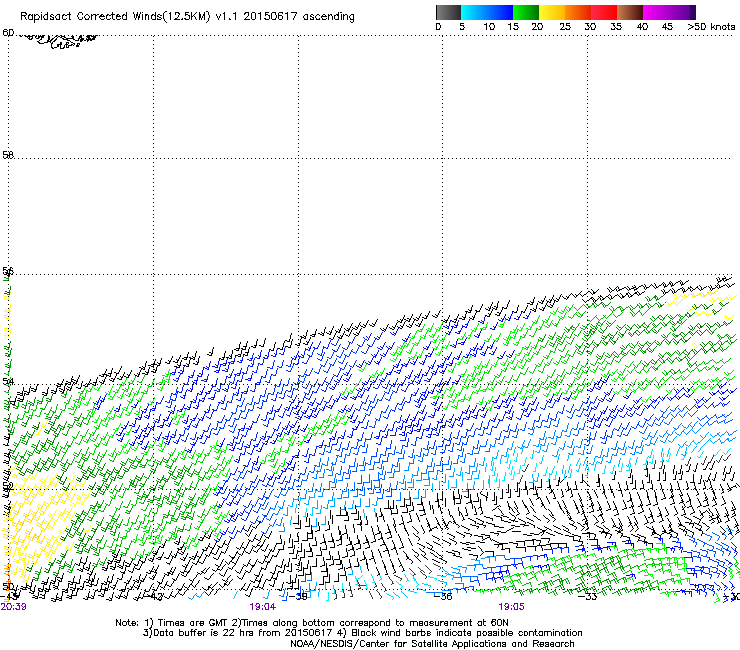740x650 pixels.
Task: Click the green 15-20 knots legend segment
Action: pos(526,12)
